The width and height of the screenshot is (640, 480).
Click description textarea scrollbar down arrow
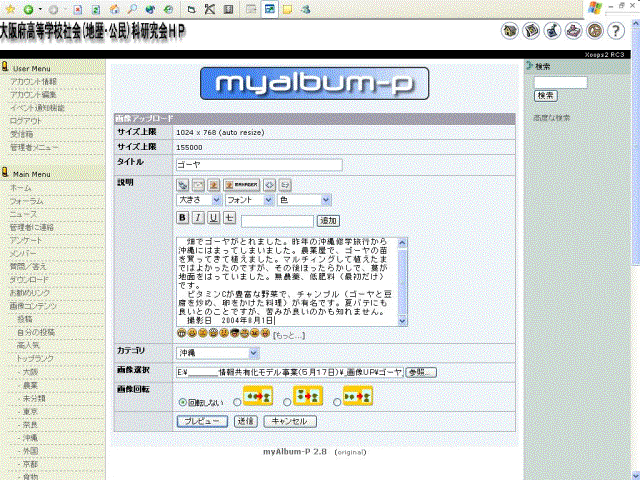point(402,321)
